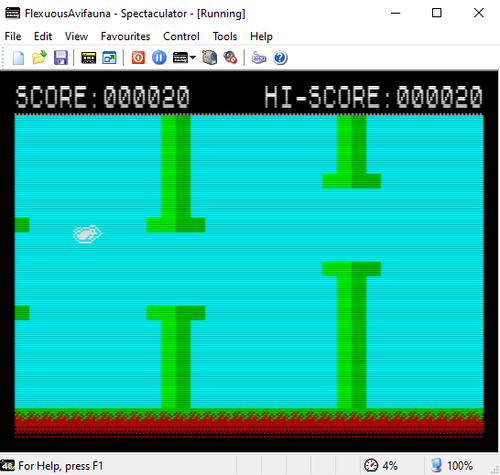Expand the model selection dropdown arrow
The height and width of the screenshot is (475, 500).
point(193,58)
